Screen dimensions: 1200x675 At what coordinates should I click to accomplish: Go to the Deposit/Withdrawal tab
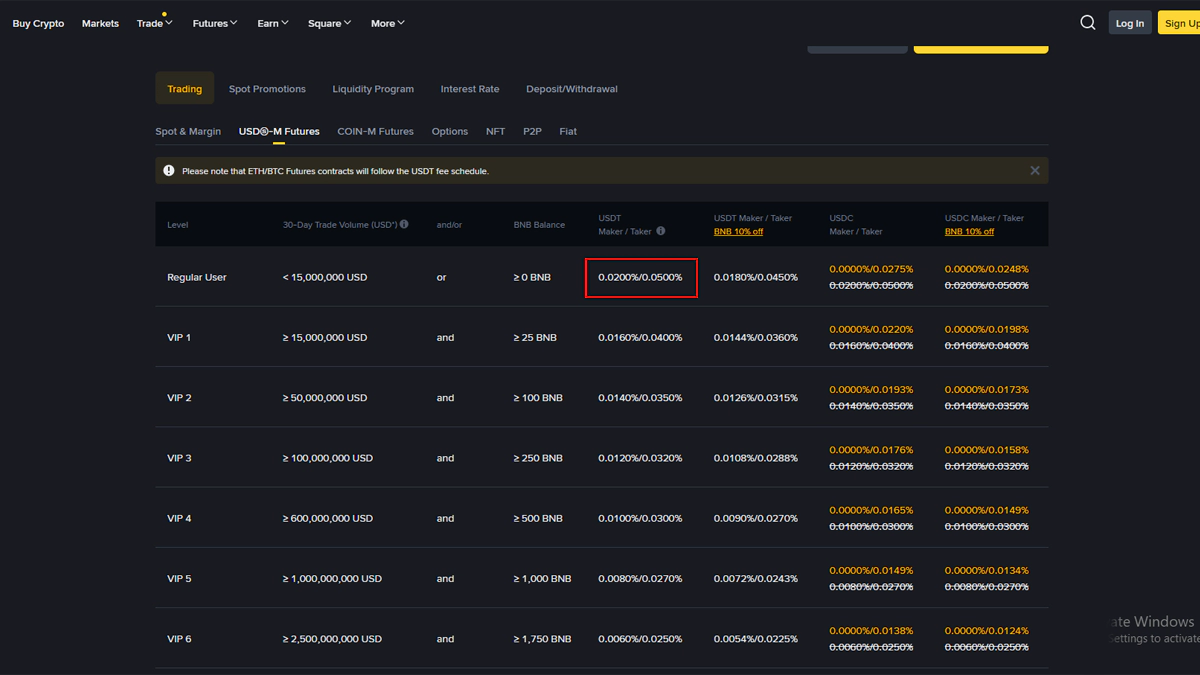tap(572, 89)
